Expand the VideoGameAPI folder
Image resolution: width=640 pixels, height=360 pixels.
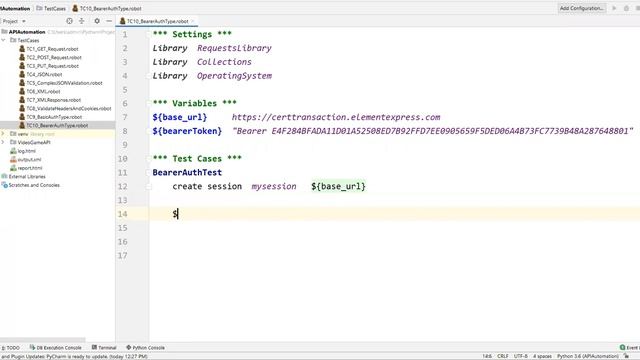click(x=3, y=142)
